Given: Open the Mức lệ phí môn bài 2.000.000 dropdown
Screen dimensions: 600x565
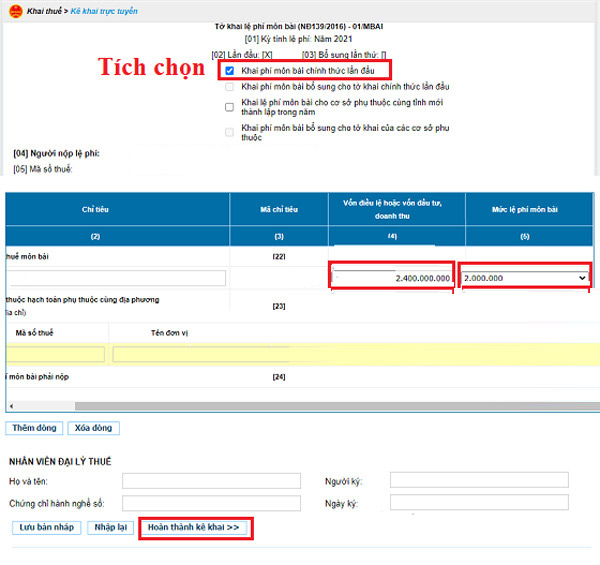Looking at the screenshot, I should point(524,278).
